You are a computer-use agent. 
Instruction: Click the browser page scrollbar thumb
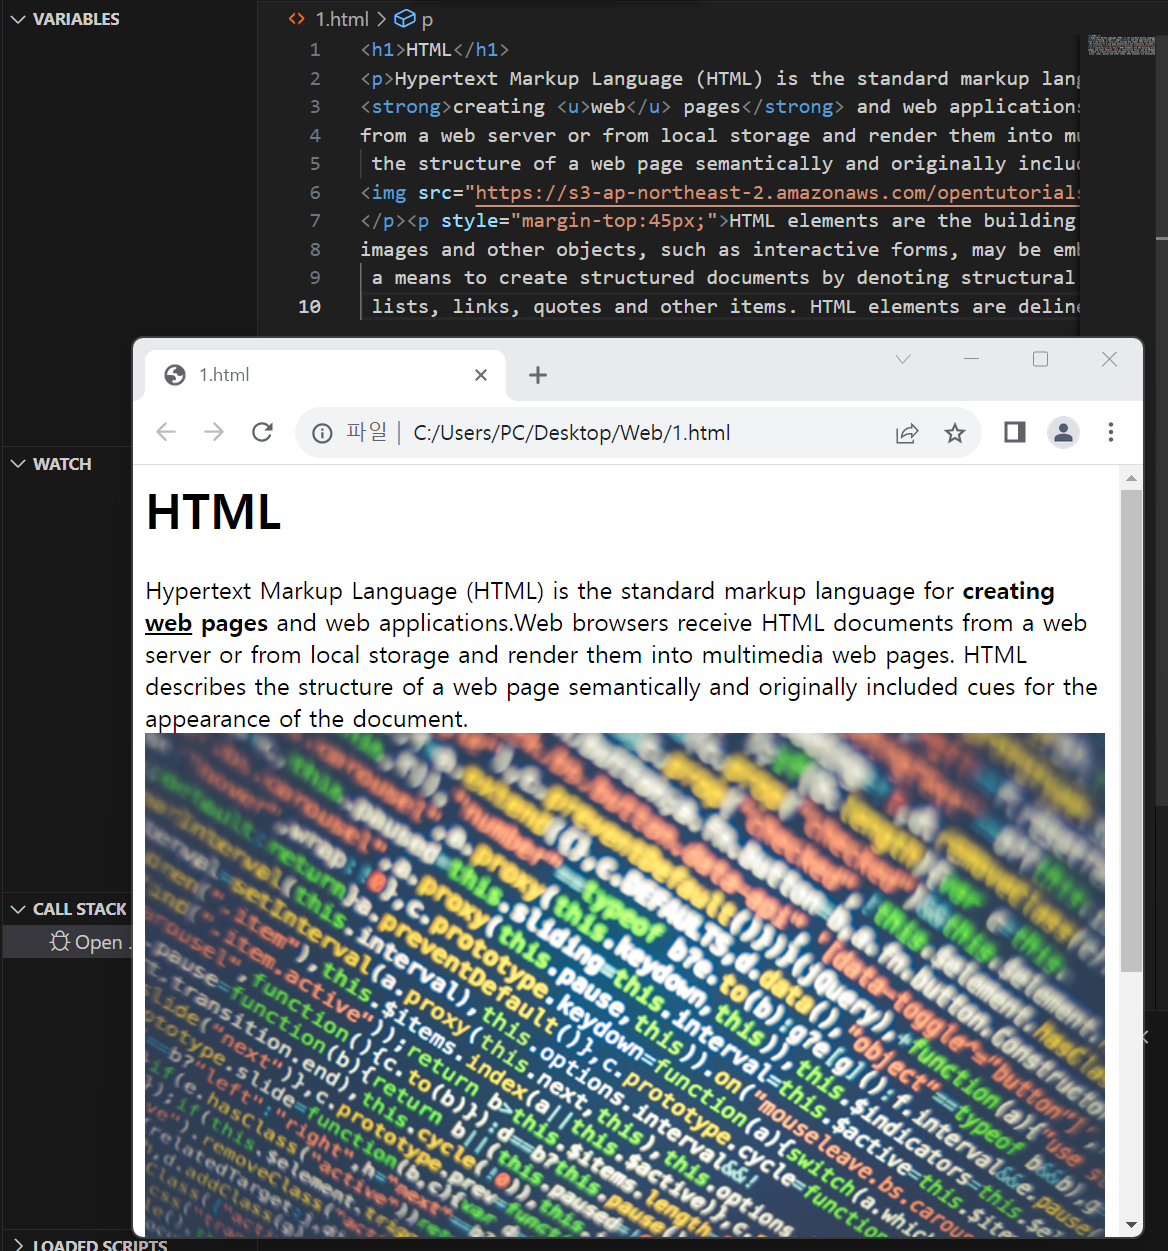[1131, 730]
